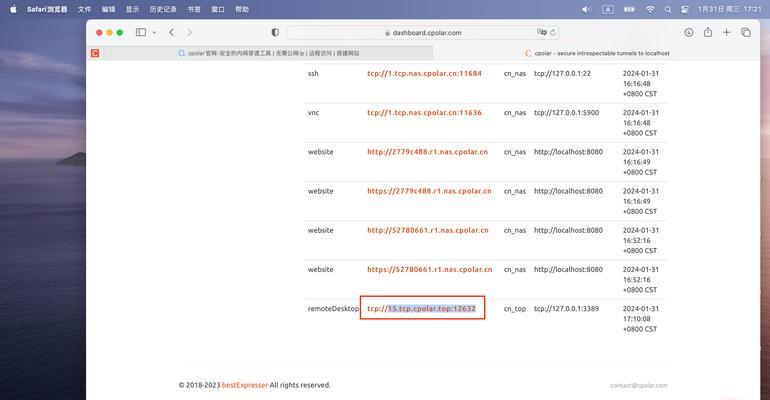Viewport: 770px width, 400px height.
Task: Open the Share sheet
Action: coord(708,32)
